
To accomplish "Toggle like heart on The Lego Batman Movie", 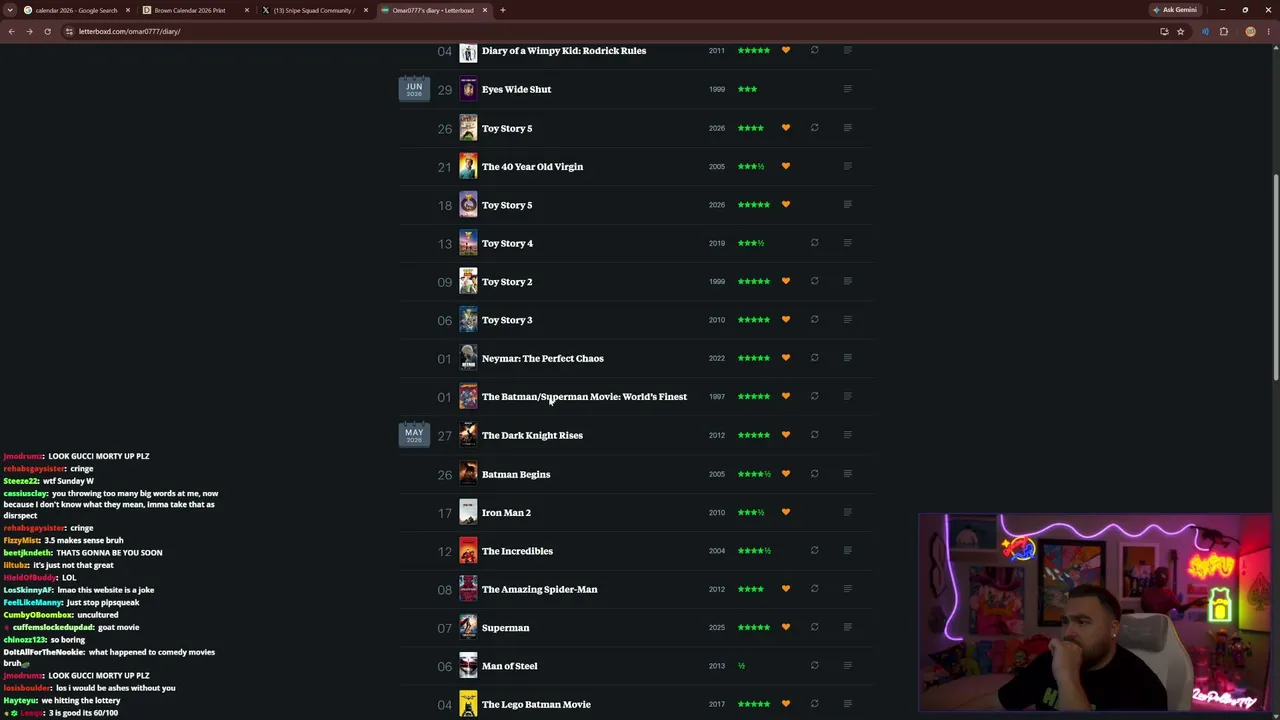I will [x=786, y=704].
